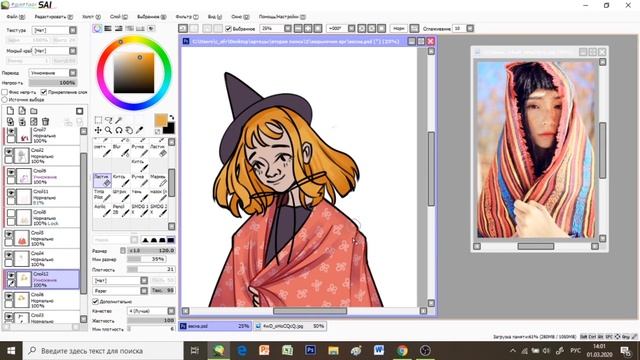Hide layer Слой2 with its eye icon
The image size is (640, 360).
click(x=9, y=151)
